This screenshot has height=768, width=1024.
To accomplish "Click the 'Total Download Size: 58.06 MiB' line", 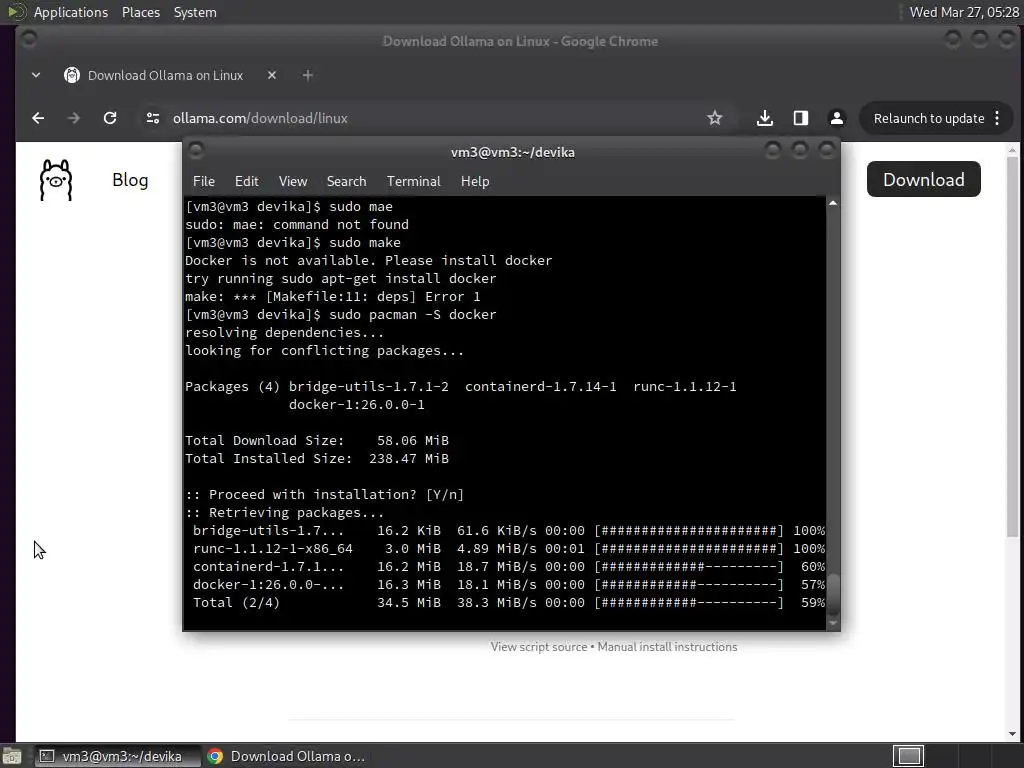I will [317, 441].
